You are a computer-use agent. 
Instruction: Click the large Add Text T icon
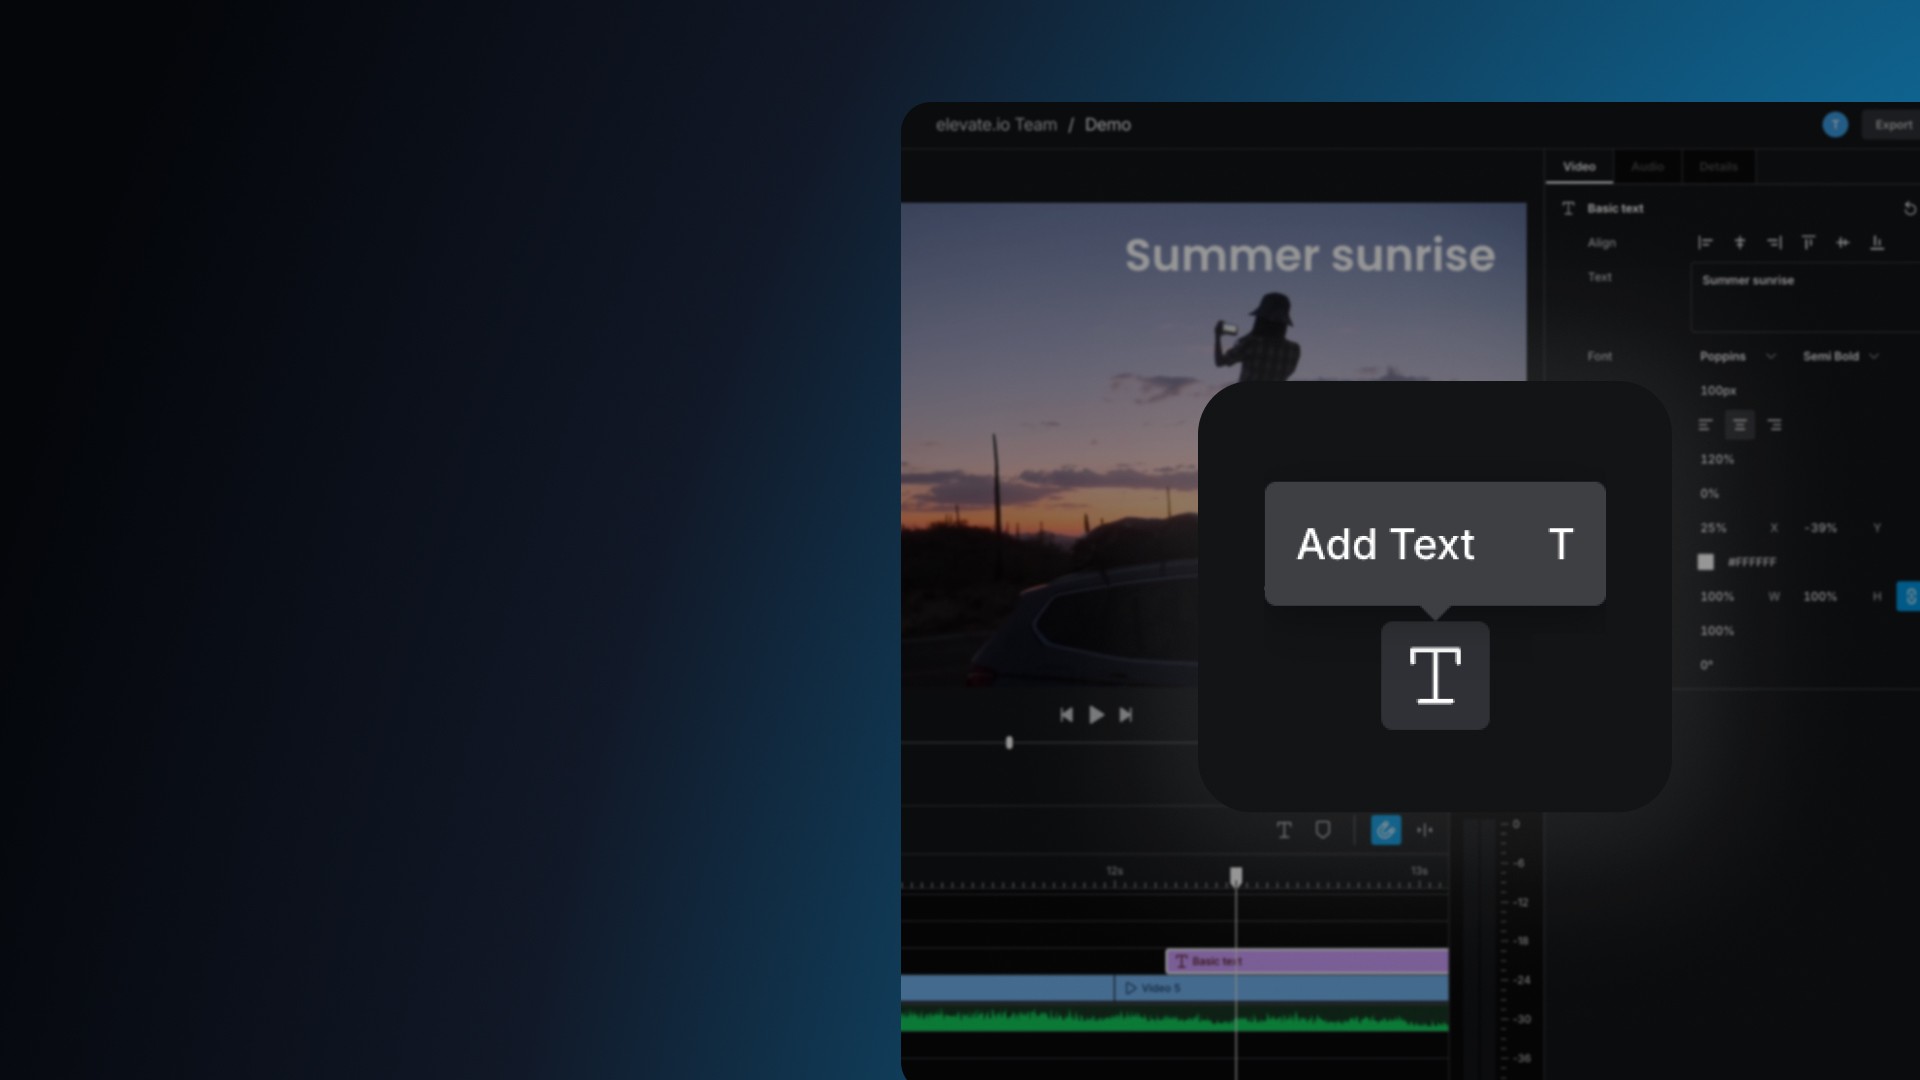[x=1435, y=676]
